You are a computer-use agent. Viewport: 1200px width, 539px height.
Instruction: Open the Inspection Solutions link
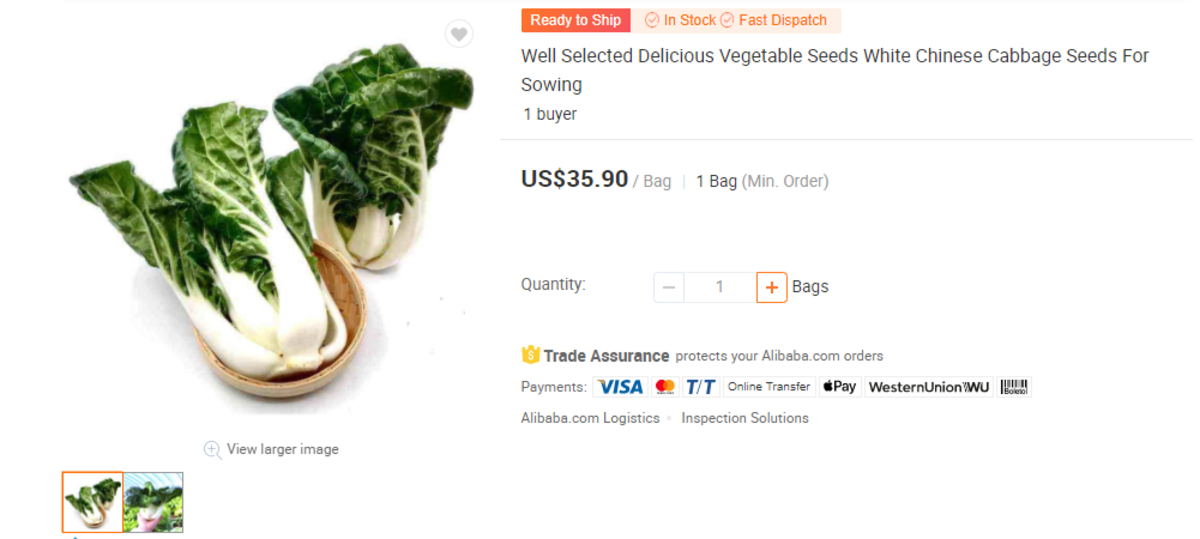click(745, 418)
